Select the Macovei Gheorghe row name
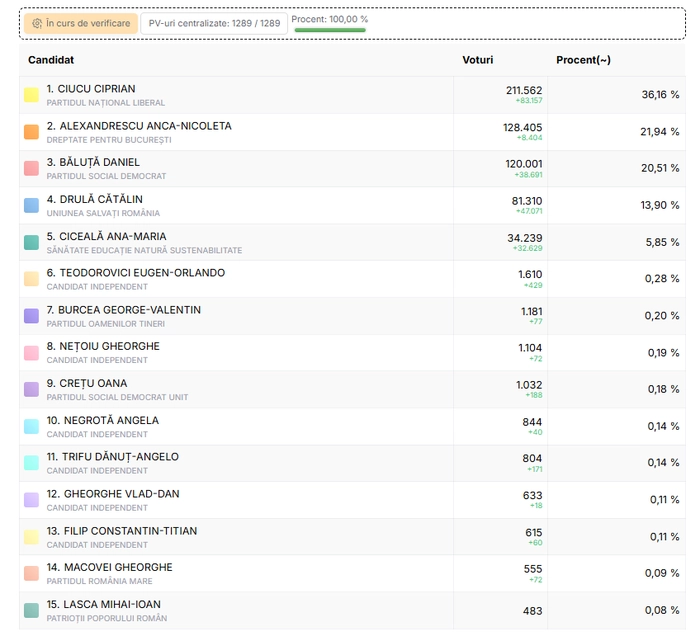The height and width of the screenshot is (641, 700). coord(109,567)
